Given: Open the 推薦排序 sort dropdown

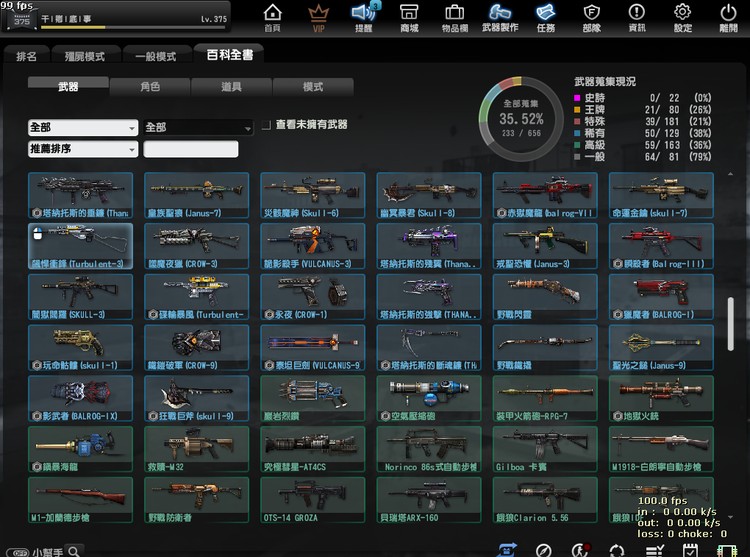Looking at the screenshot, I should 83,149.
